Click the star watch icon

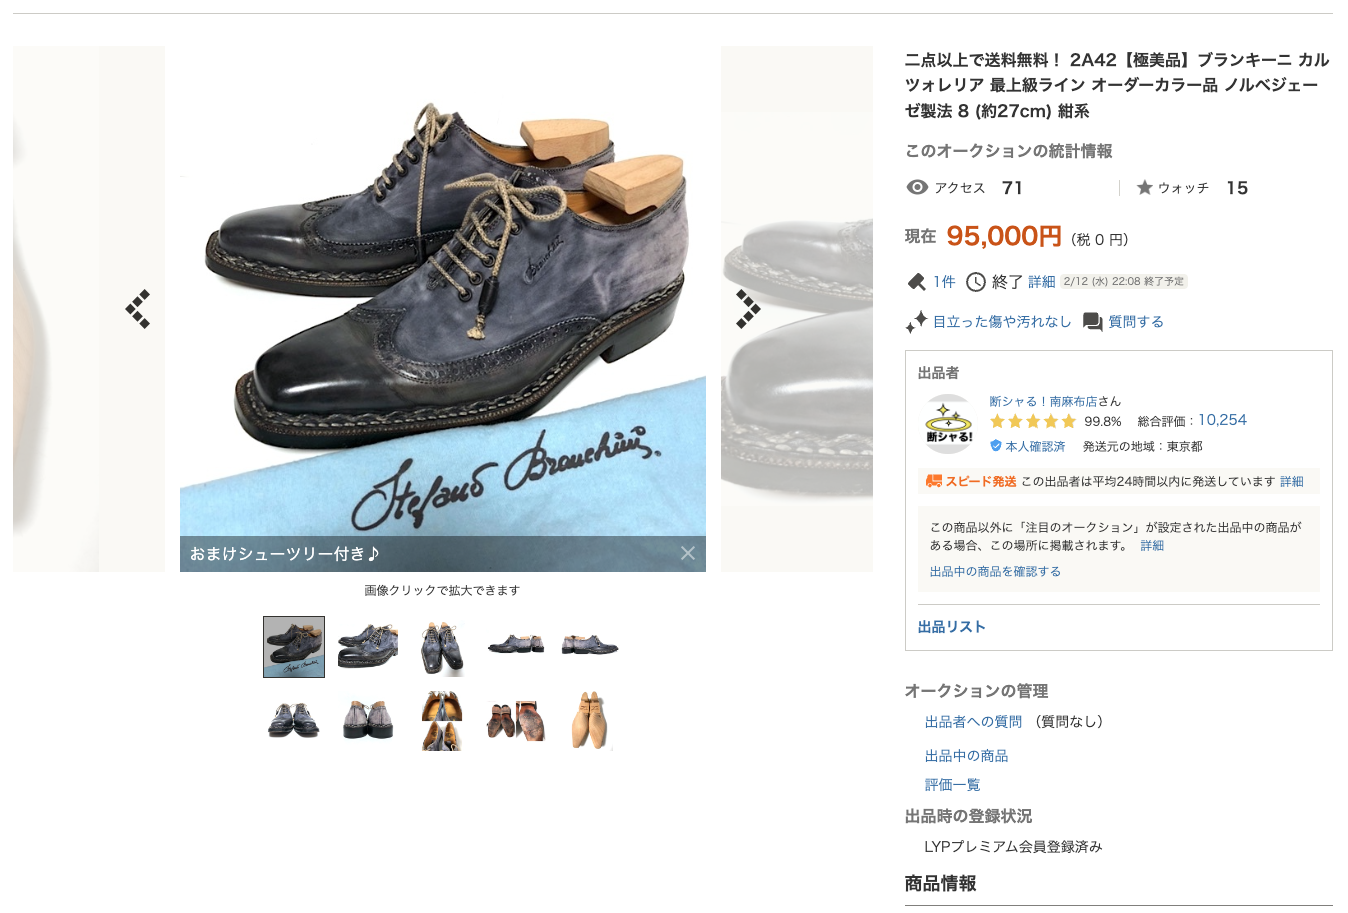tap(1145, 187)
